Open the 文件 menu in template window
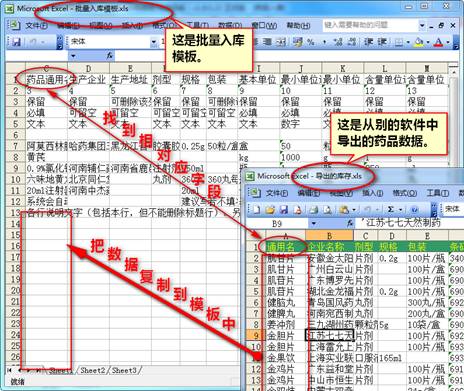464x391 pixels. point(36,25)
